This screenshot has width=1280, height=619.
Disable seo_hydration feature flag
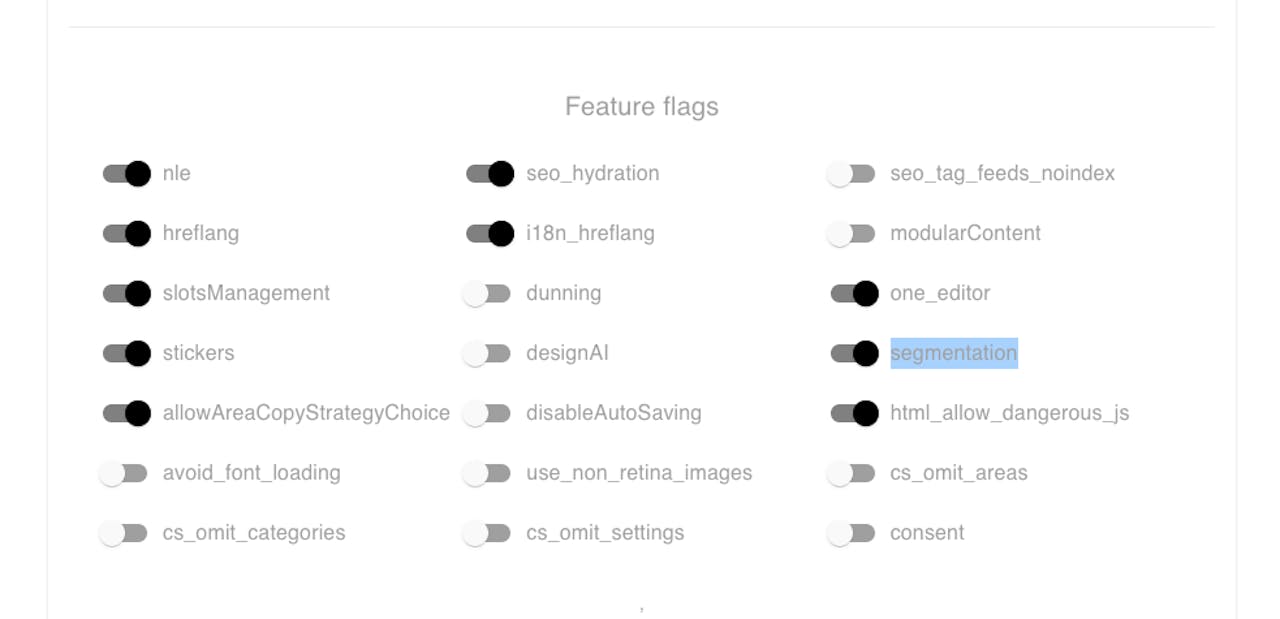[490, 174]
